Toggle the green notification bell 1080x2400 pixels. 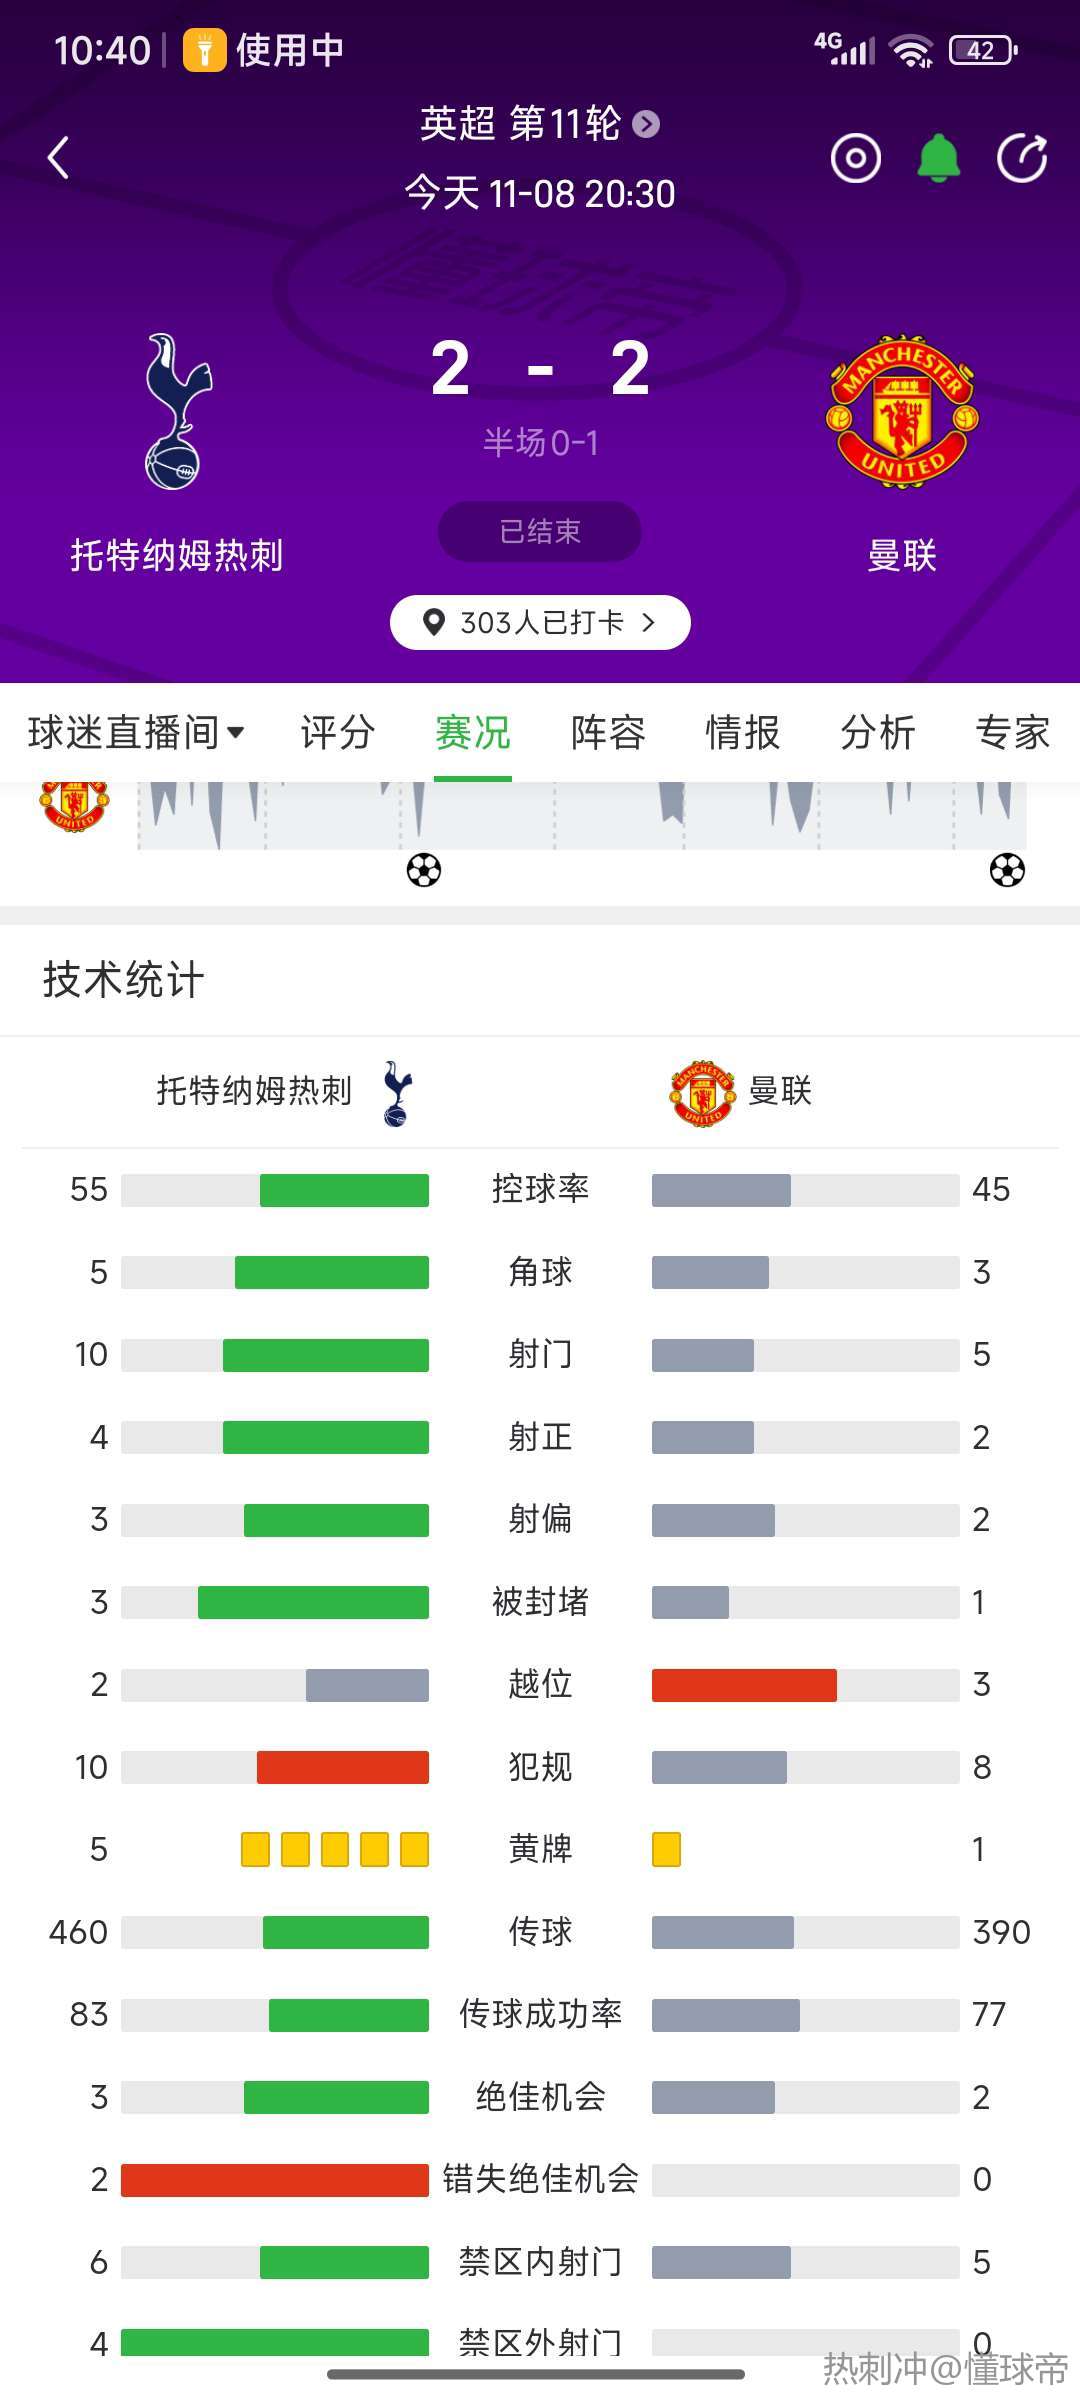tap(939, 158)
